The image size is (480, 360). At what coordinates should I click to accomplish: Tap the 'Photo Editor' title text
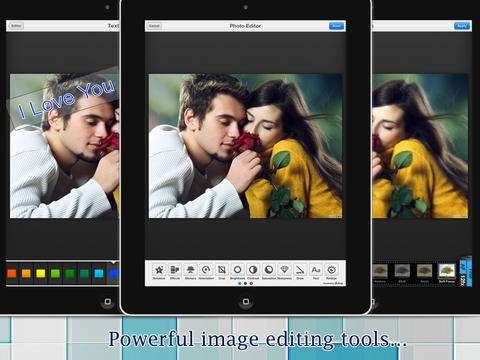245,26
